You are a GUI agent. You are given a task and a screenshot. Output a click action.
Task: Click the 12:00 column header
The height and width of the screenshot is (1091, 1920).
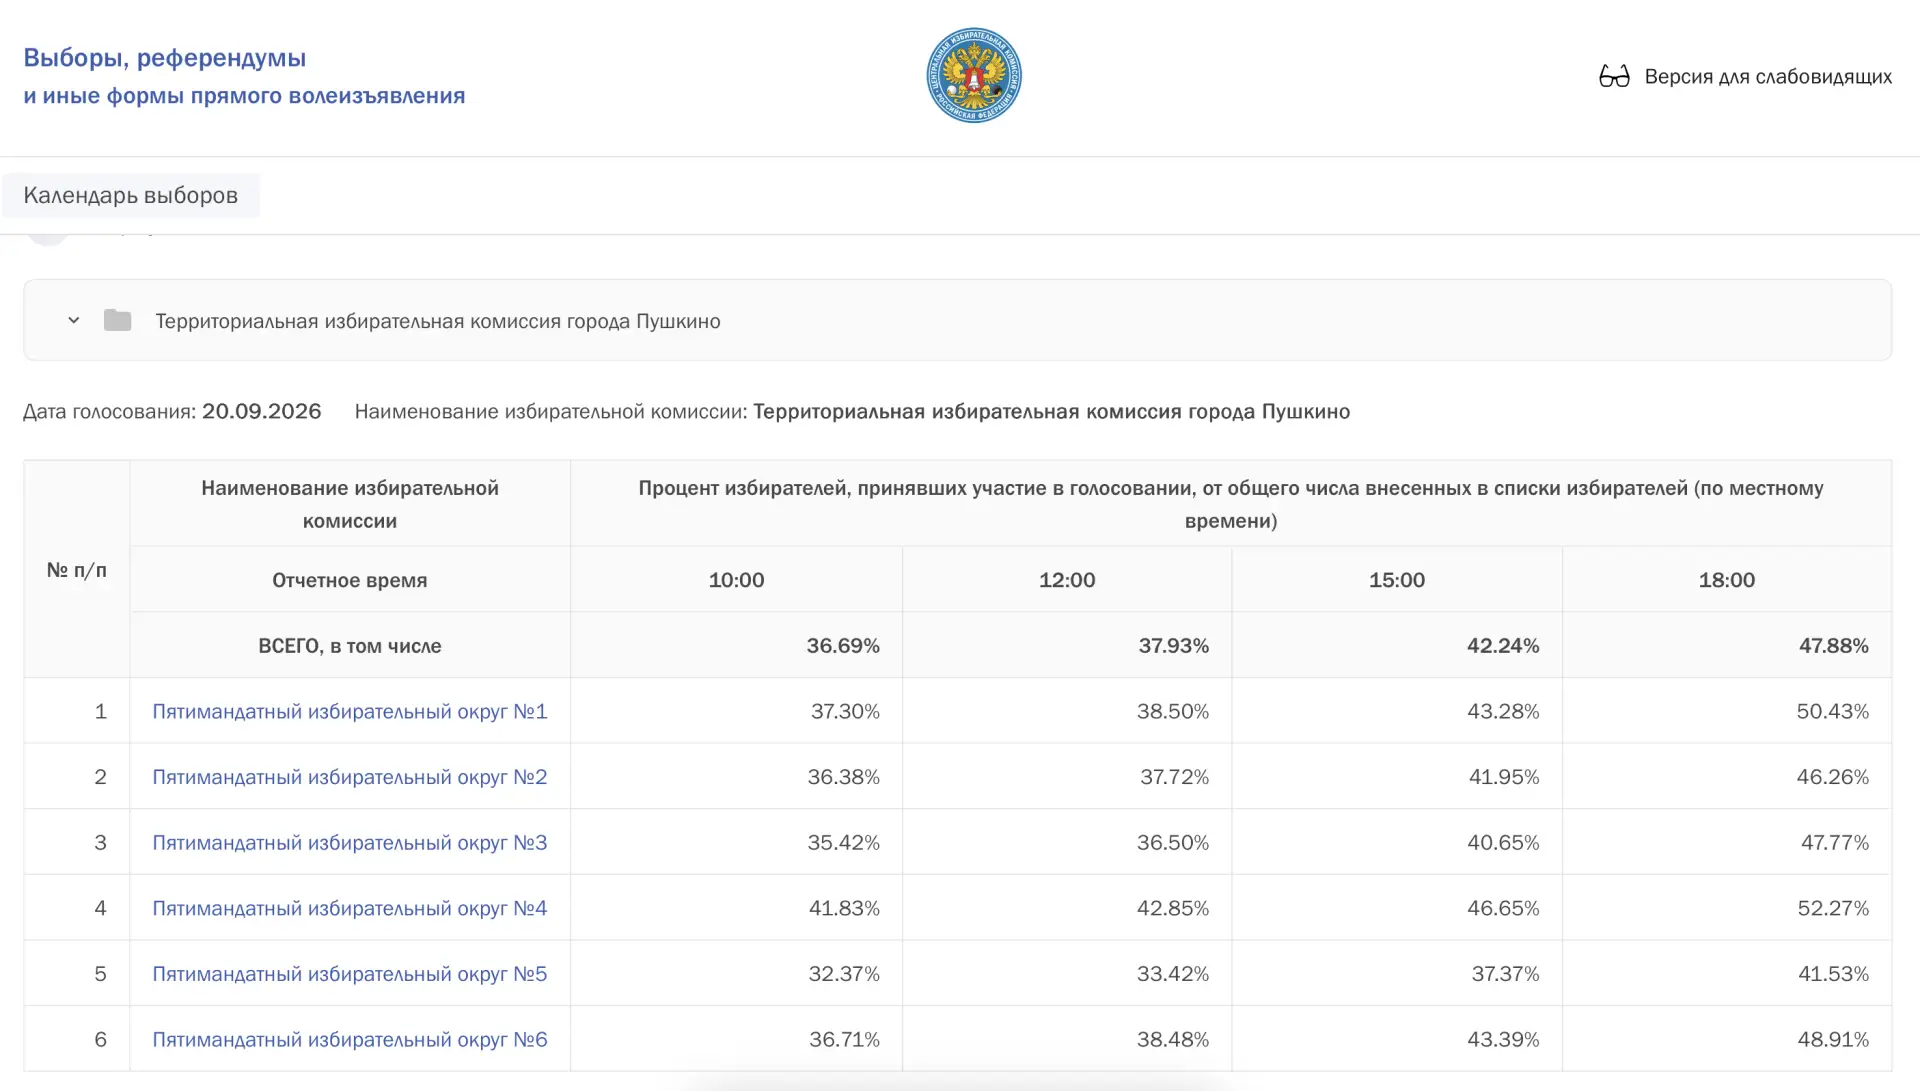coord(1067,580)
